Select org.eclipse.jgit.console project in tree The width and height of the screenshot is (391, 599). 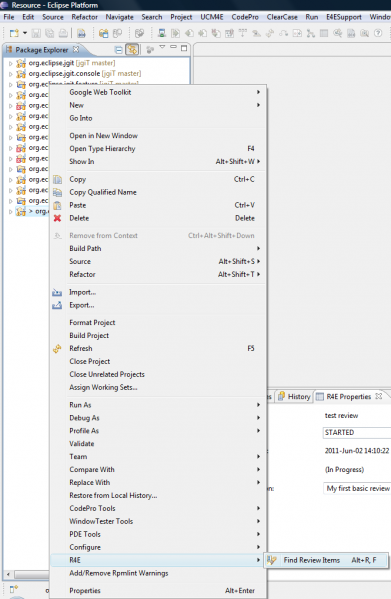(78, 73)
